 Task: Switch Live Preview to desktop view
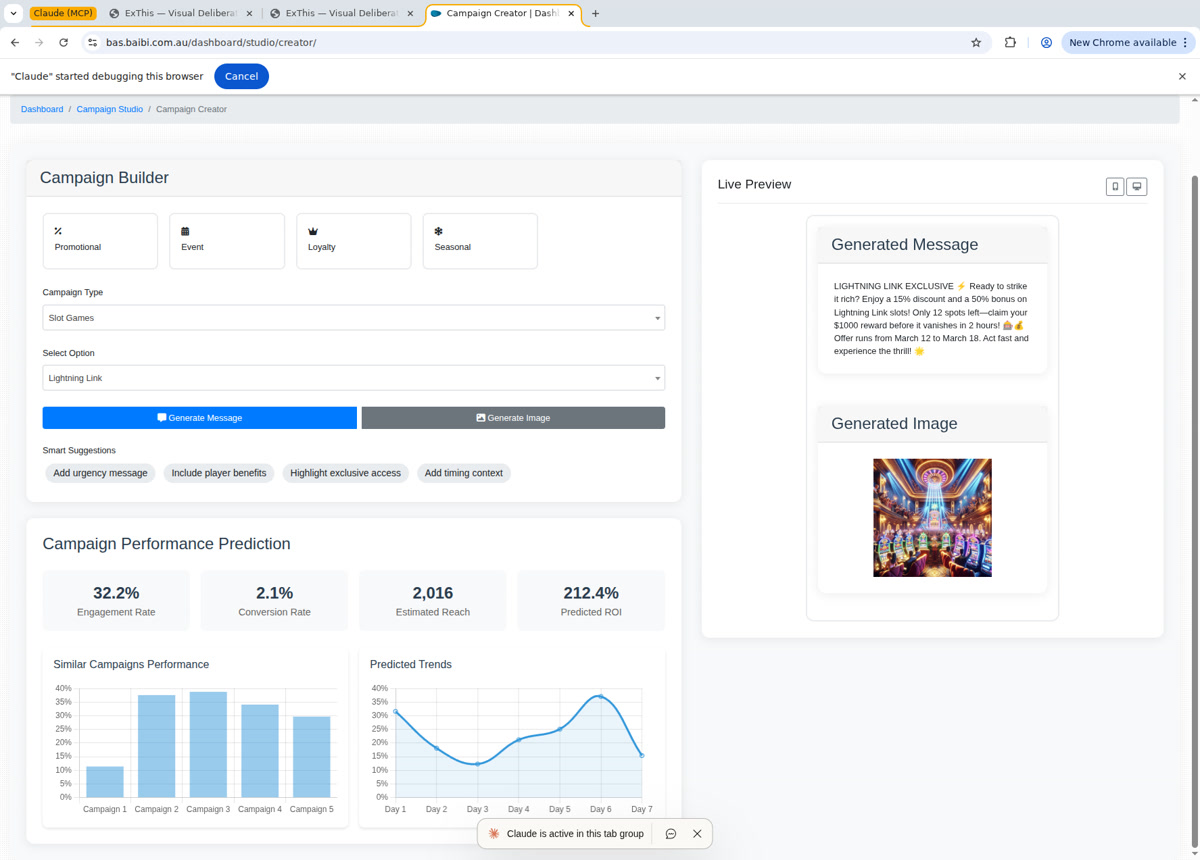pos(1137,186)
